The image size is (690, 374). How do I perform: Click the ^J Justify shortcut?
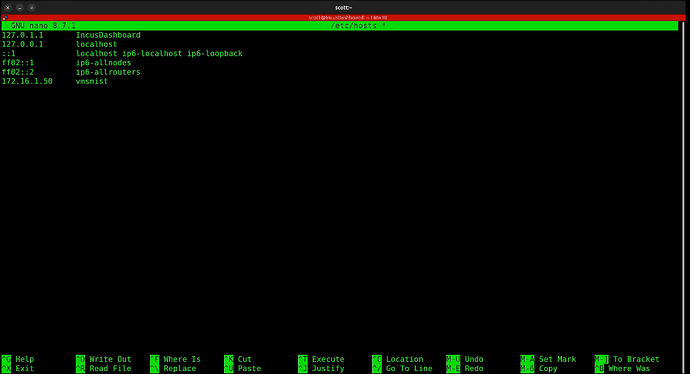[321, 368]
